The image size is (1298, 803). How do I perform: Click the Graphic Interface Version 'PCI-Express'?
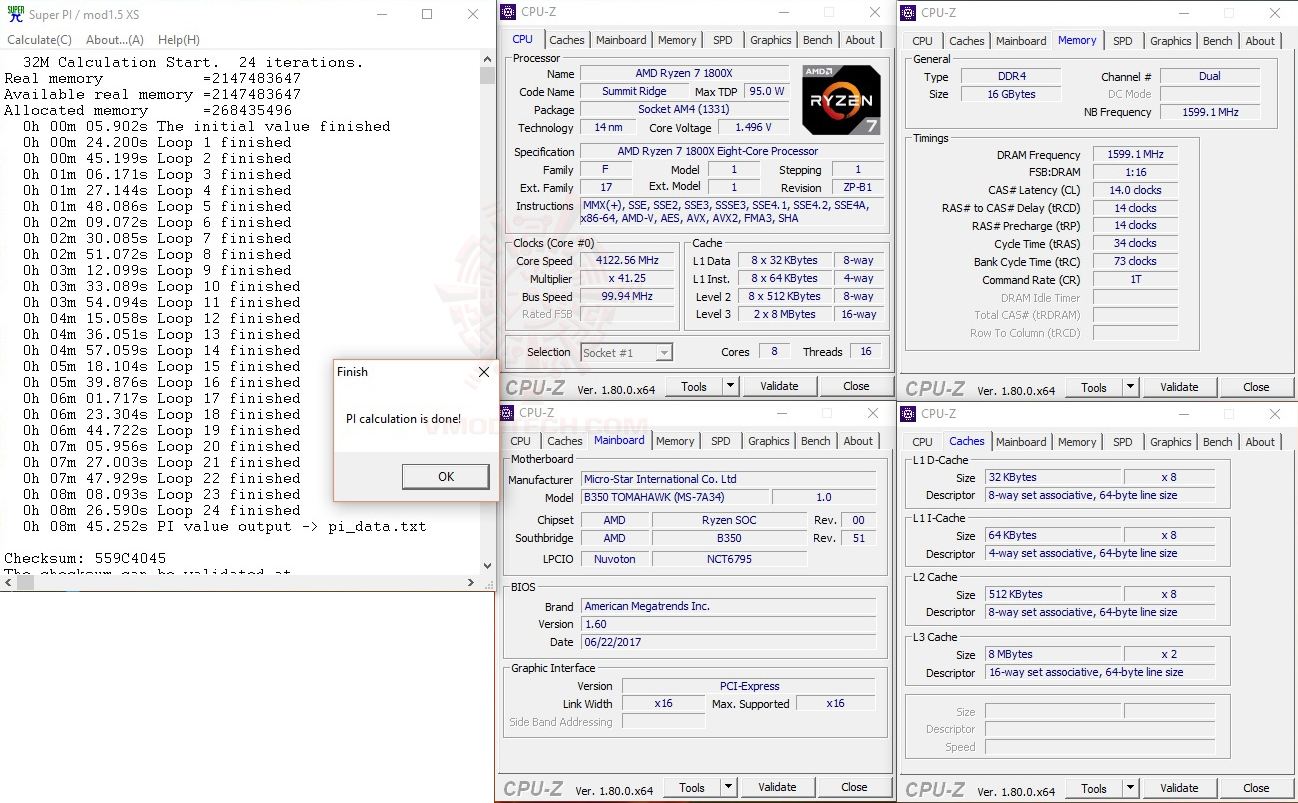click(748, 686)
